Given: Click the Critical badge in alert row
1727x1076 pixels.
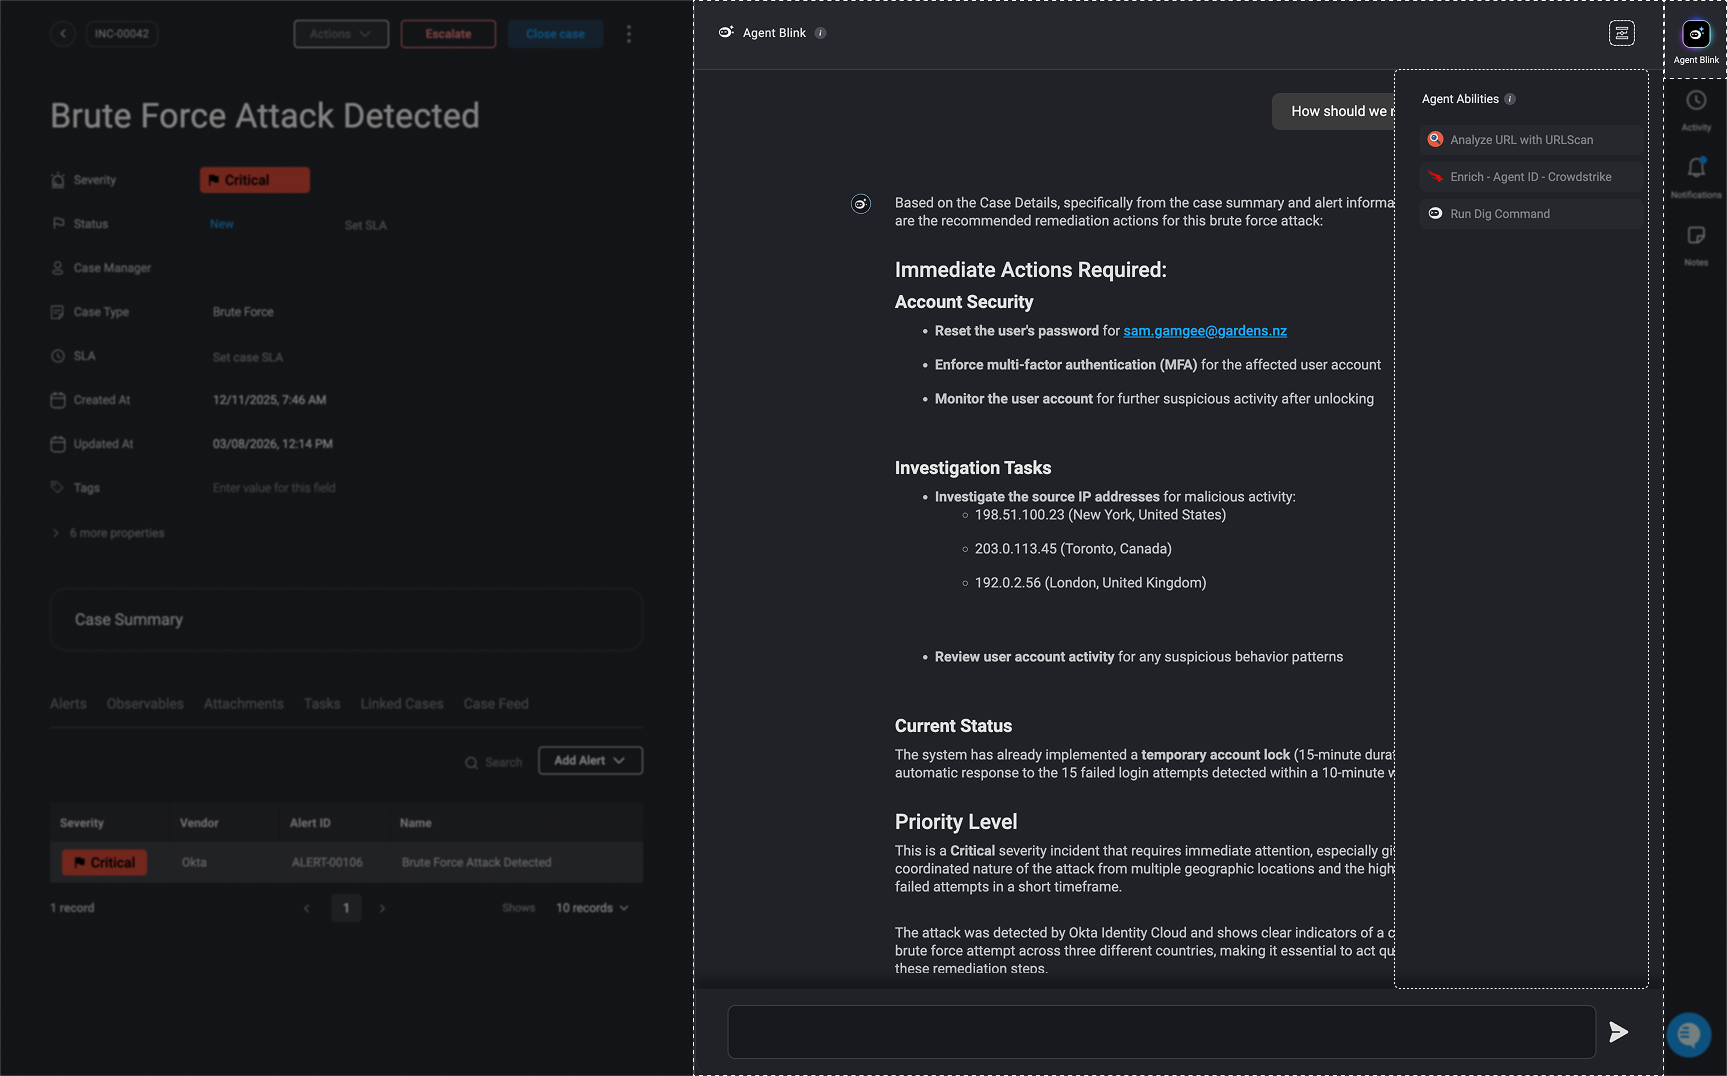Looking at the screenshot, I should [x=105, y=862].
